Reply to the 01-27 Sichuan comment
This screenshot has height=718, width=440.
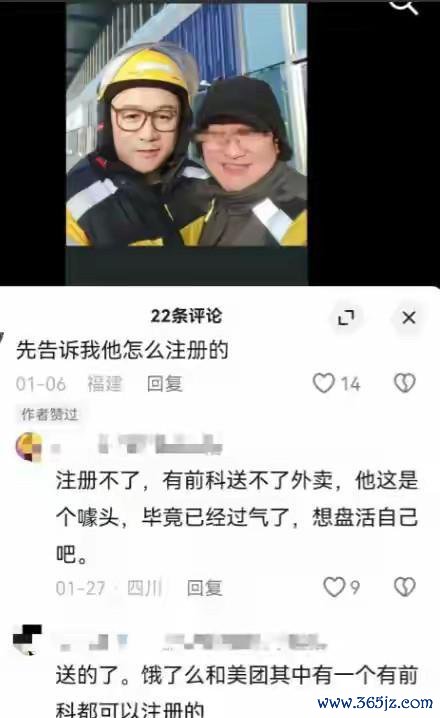click(205, 587)
